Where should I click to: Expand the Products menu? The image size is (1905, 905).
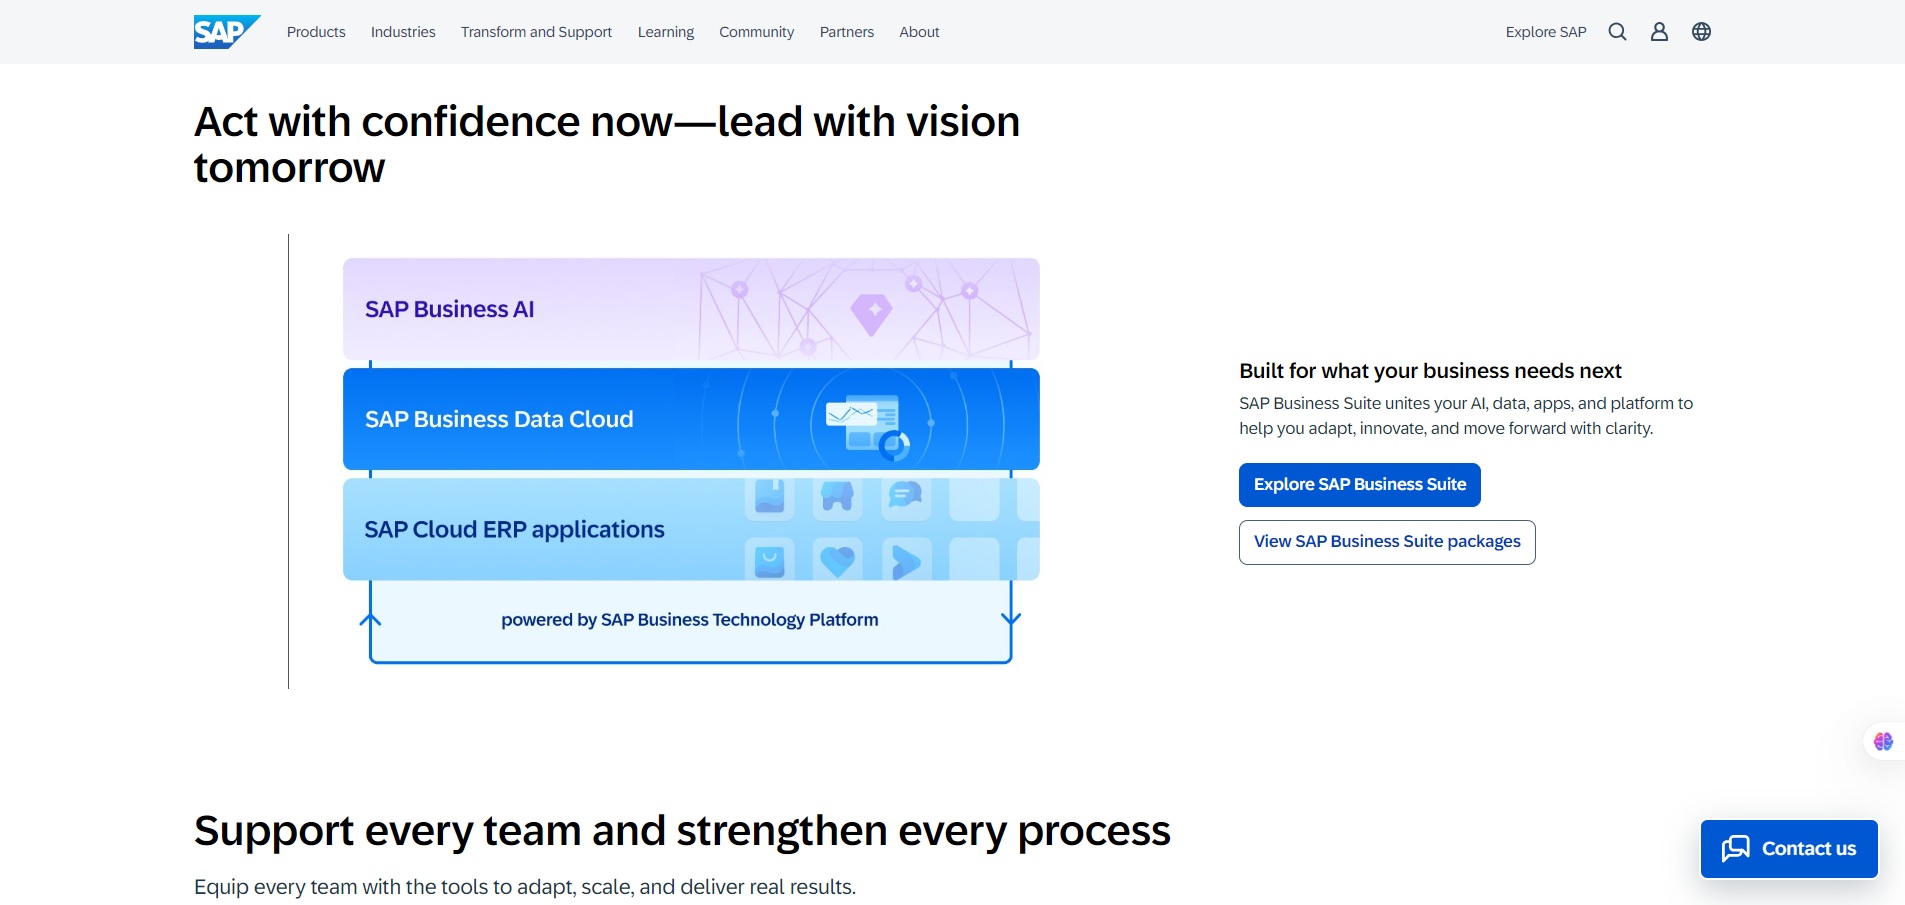coord(316,32)
